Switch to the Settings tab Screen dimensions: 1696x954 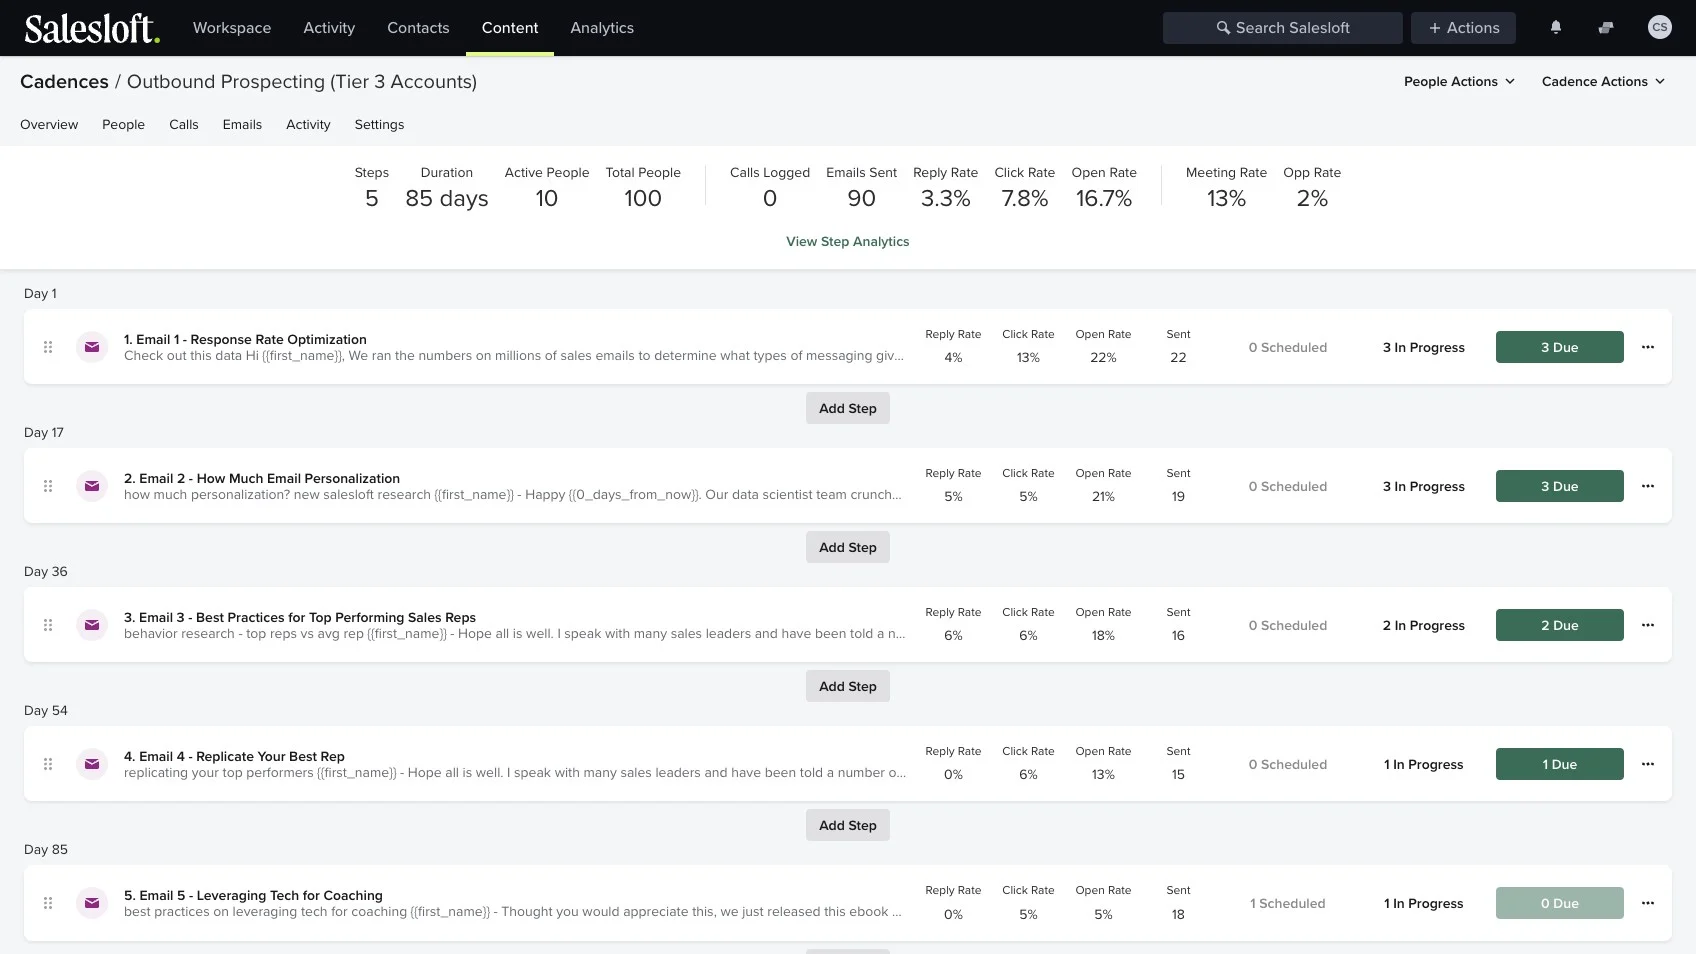[379, 125]
